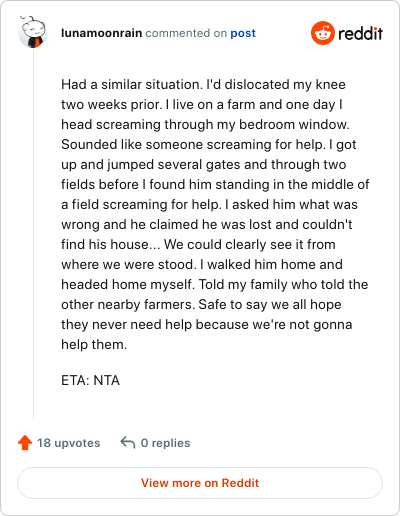
Task: Click the "fields before I found him" line
Action: [215, 184]
